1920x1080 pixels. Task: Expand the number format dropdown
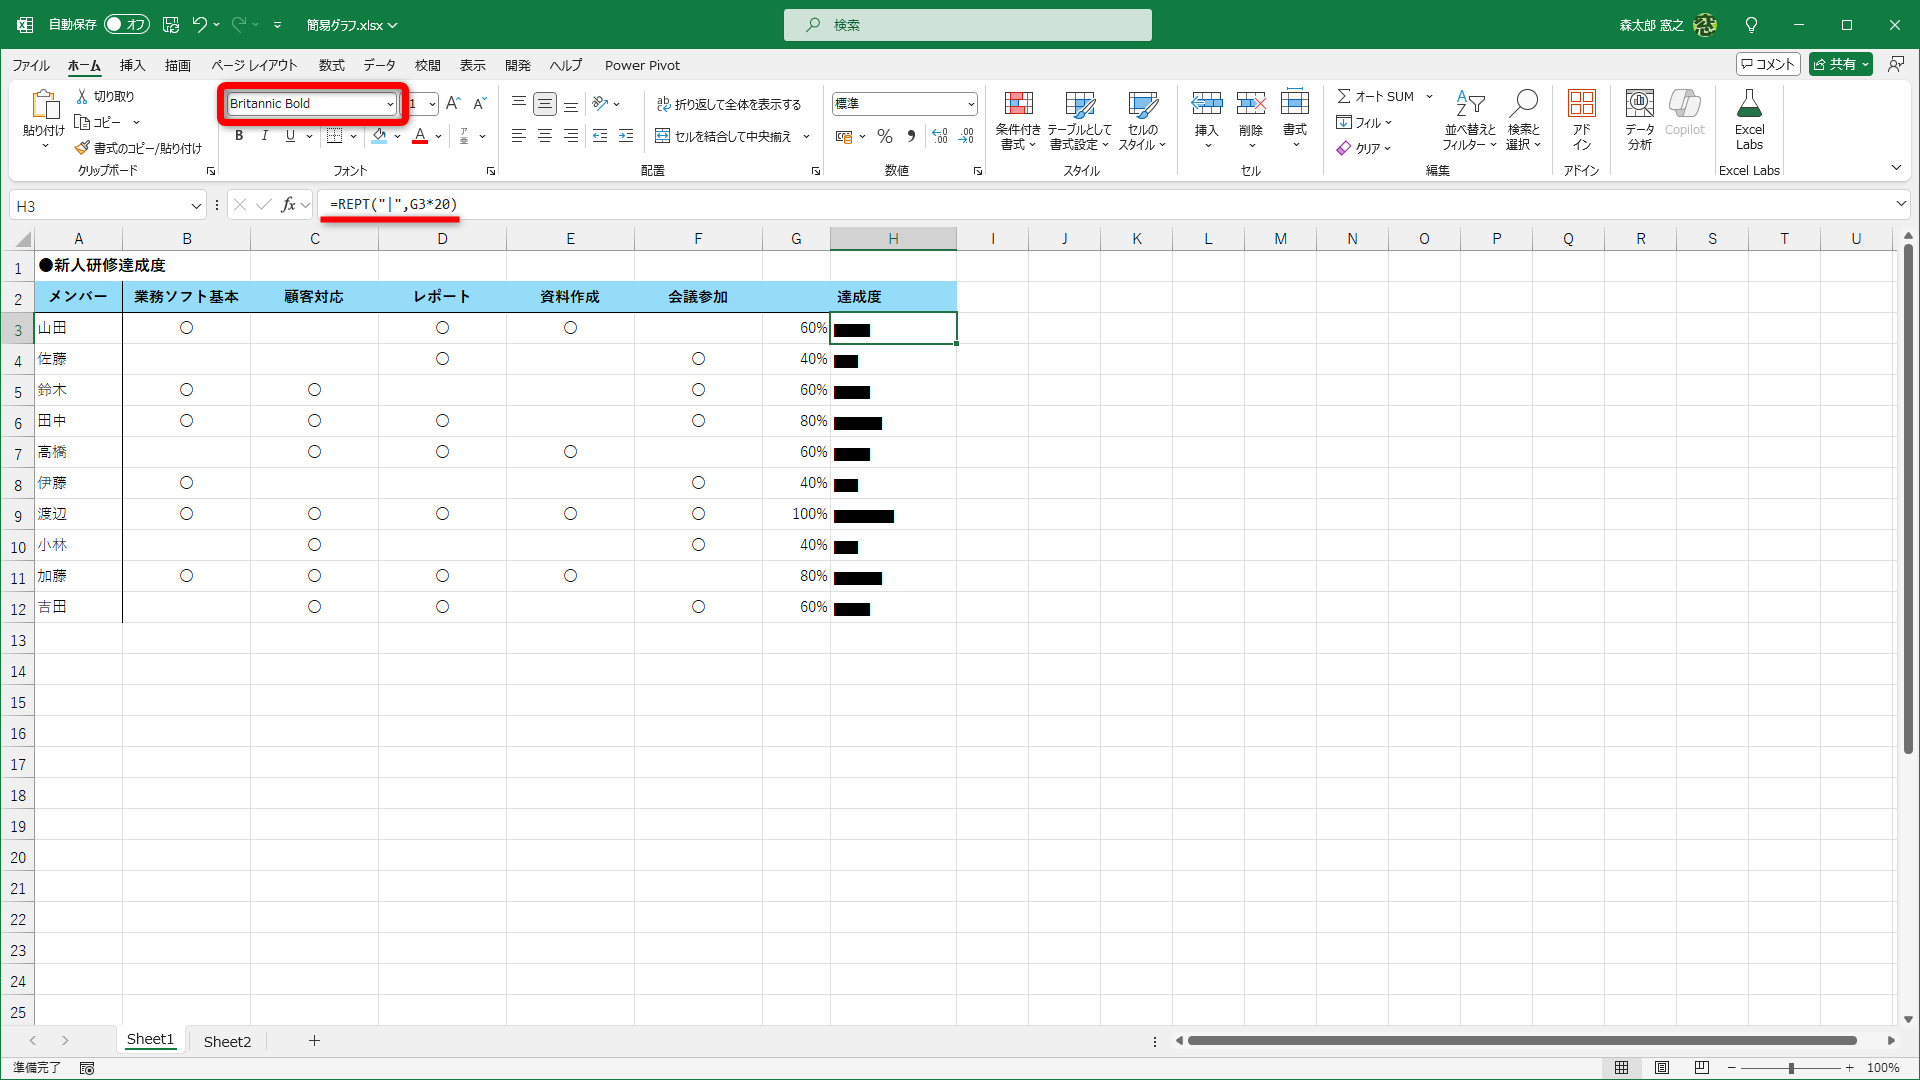coord(970,104)
